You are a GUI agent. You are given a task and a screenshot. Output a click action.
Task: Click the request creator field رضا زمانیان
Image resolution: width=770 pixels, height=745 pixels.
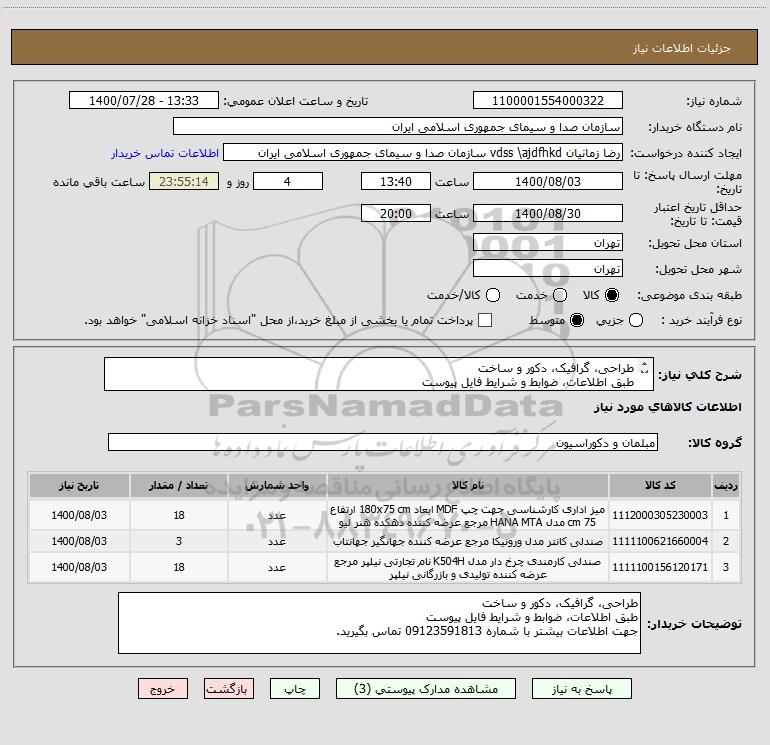coord(423,153)
